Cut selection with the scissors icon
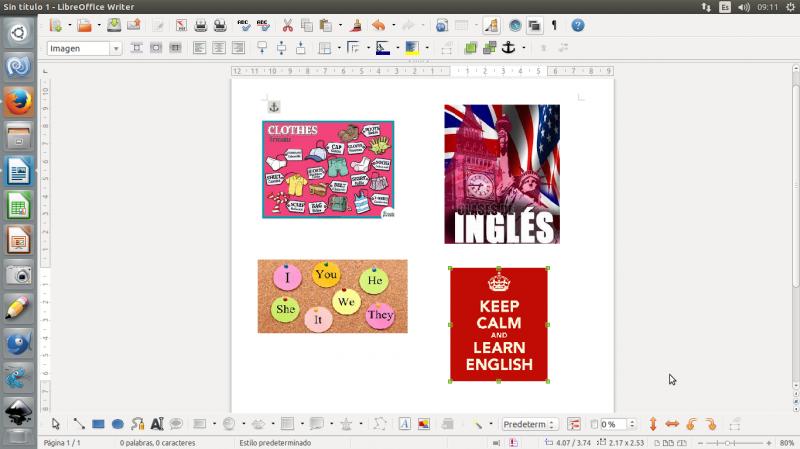 coord(287,25)
